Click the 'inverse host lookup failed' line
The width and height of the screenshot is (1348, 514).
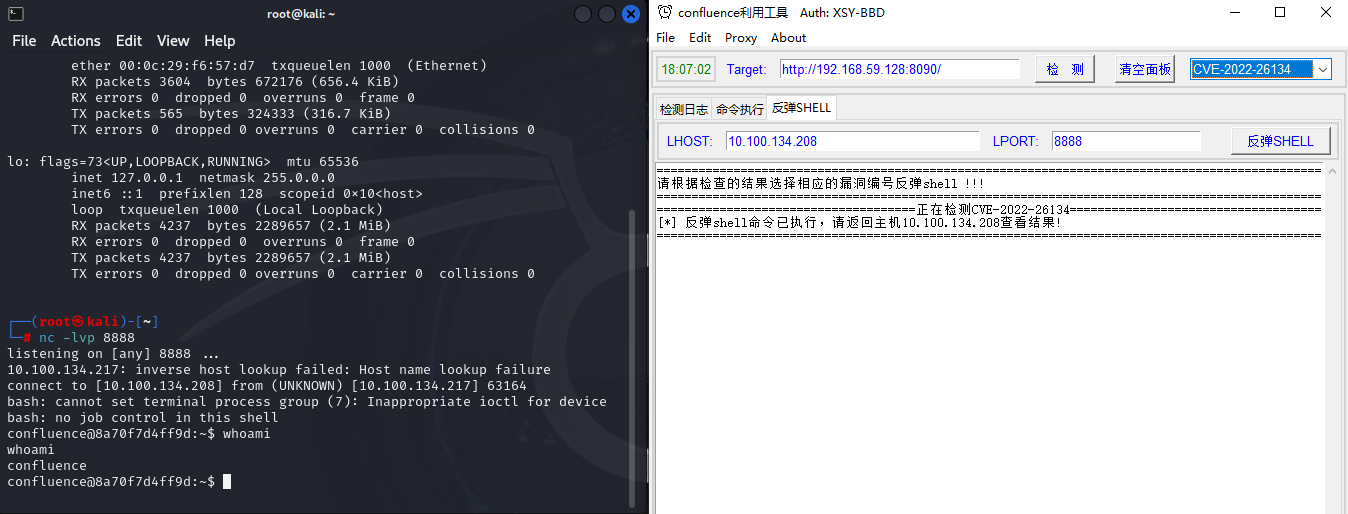tap(279, 370)
